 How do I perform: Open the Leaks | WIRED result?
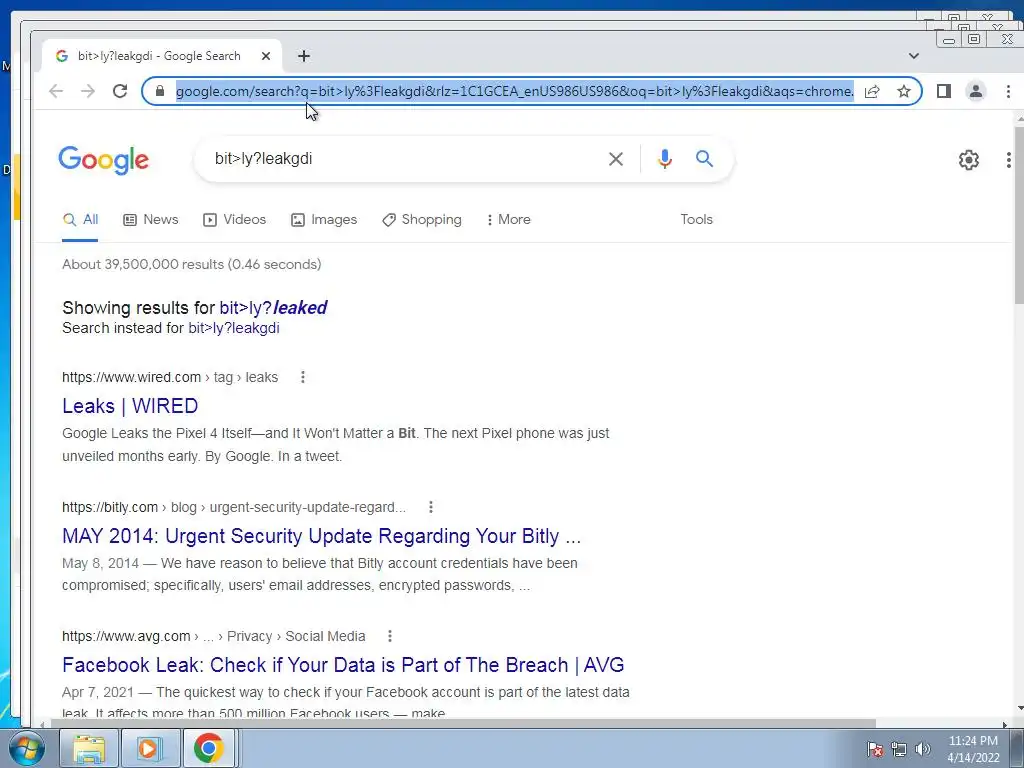point(130,406)
